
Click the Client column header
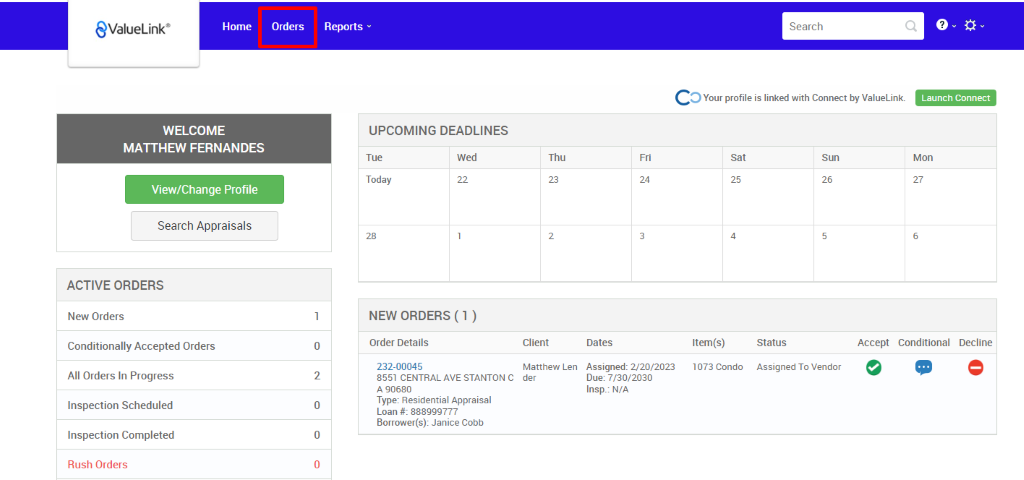click(x=536, y=343)
